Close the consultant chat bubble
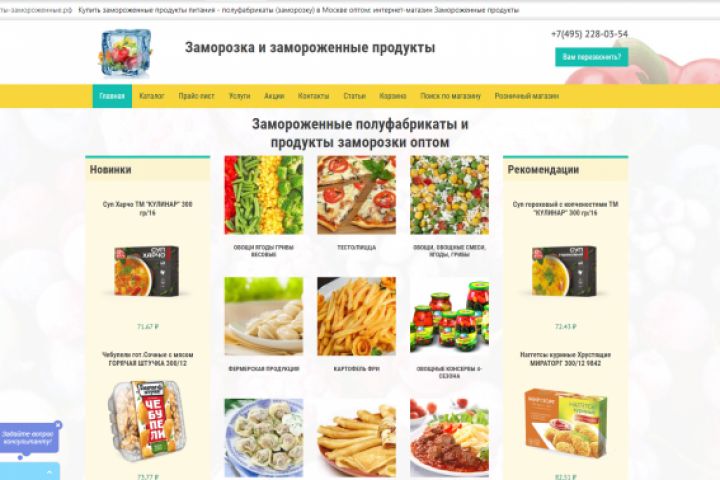720x480 pixels. (58, 425)
